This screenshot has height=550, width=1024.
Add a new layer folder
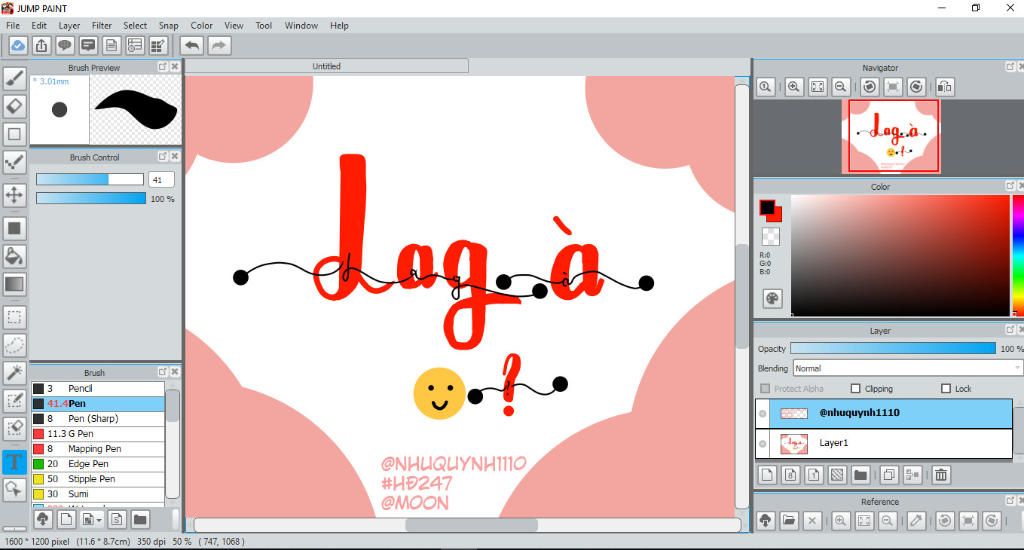[861, 475]
